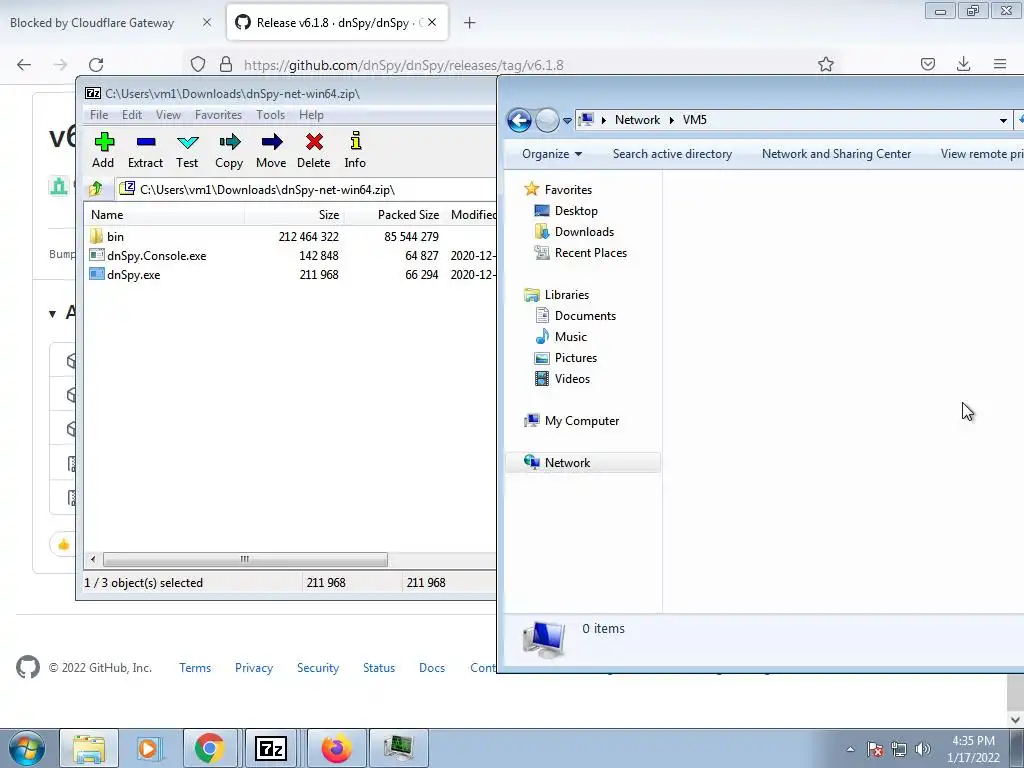The width and height of the screenshot is (1024, 768).
Task: Select Favorites in Explorer navigation pane
Action: (568, 189)
